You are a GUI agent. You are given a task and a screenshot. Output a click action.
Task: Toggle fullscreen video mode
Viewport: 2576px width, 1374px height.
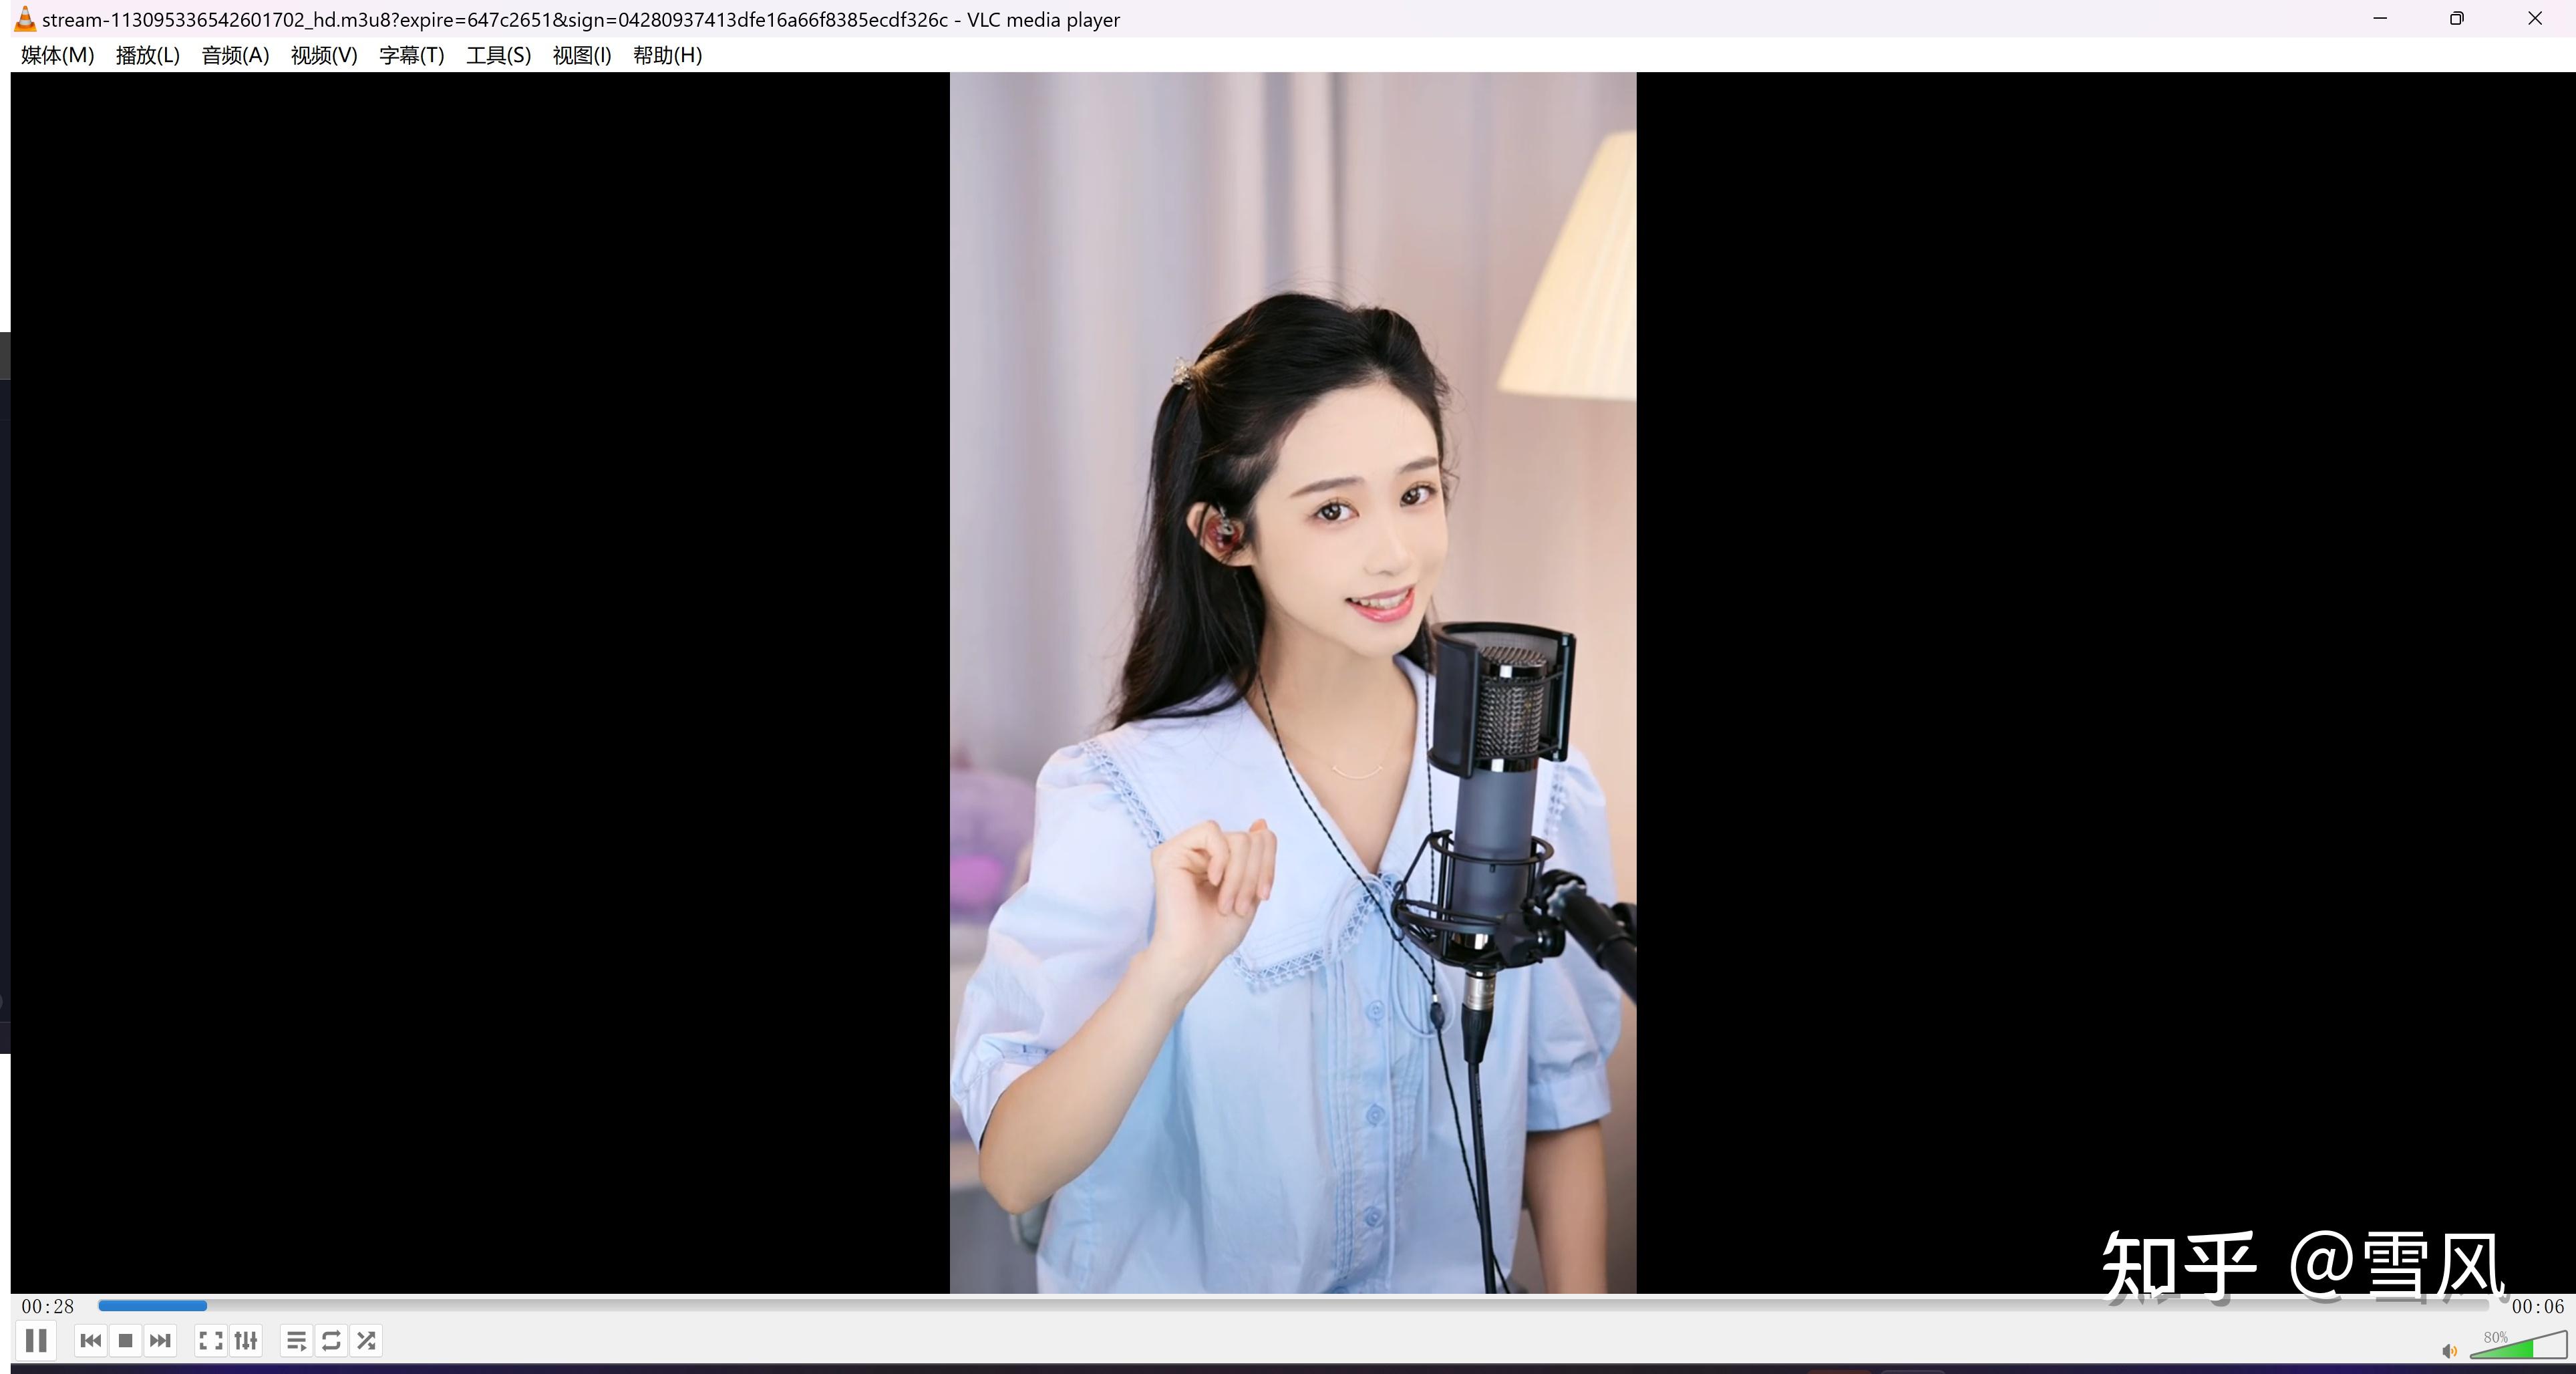click(210, 1340)
